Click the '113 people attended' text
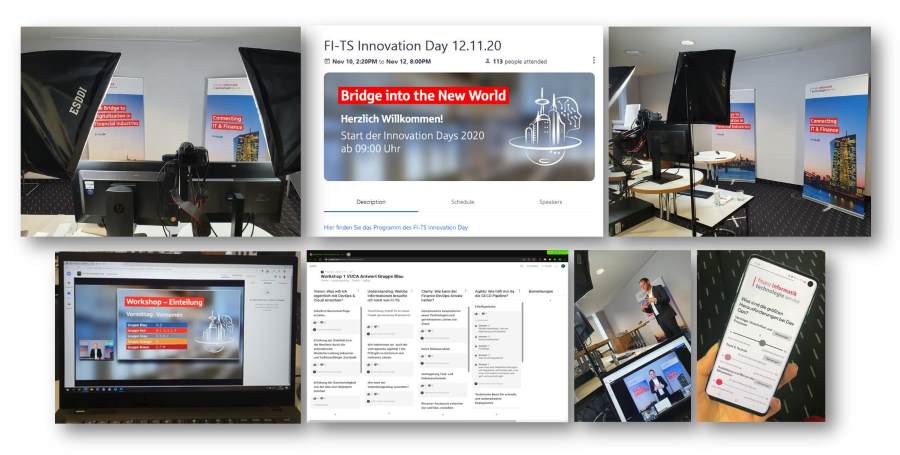This screenshot has width=900, height=455. click(x=520, y=61)
